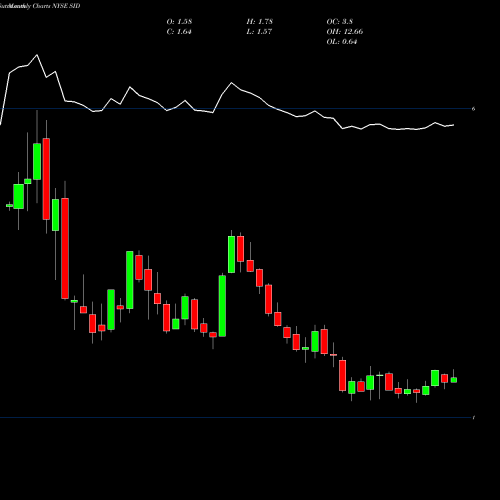
Task: Click the axis label 6 beside the upper line
Action: tap(473, 109)
